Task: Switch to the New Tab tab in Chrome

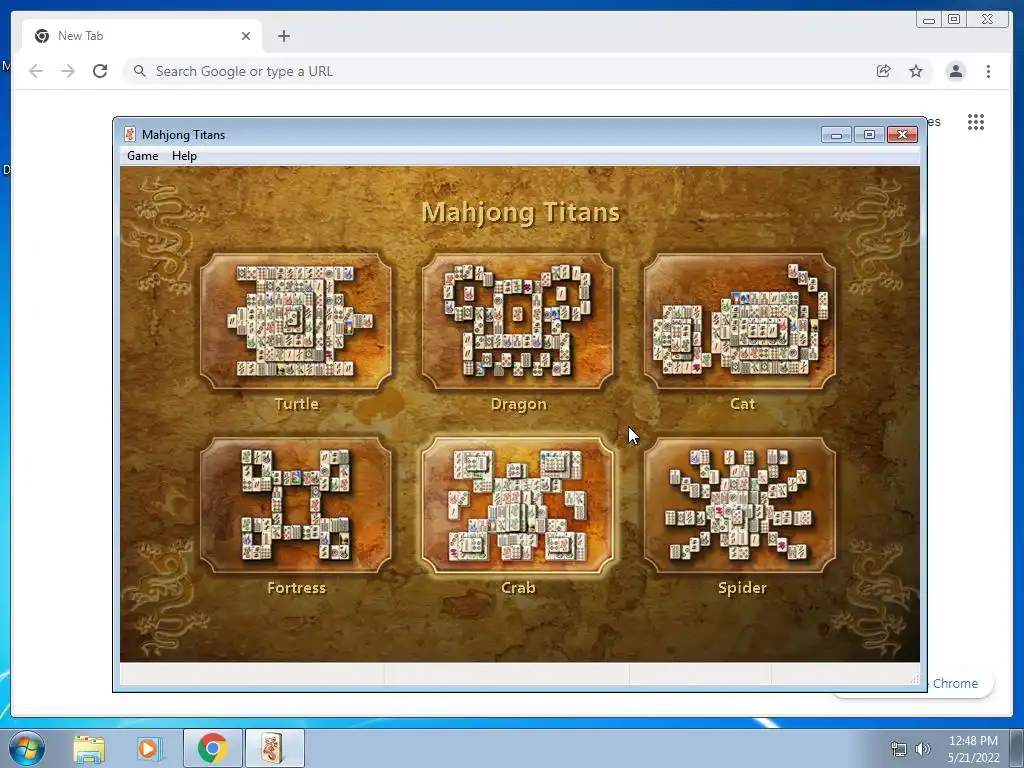Action: coord(142,36)
